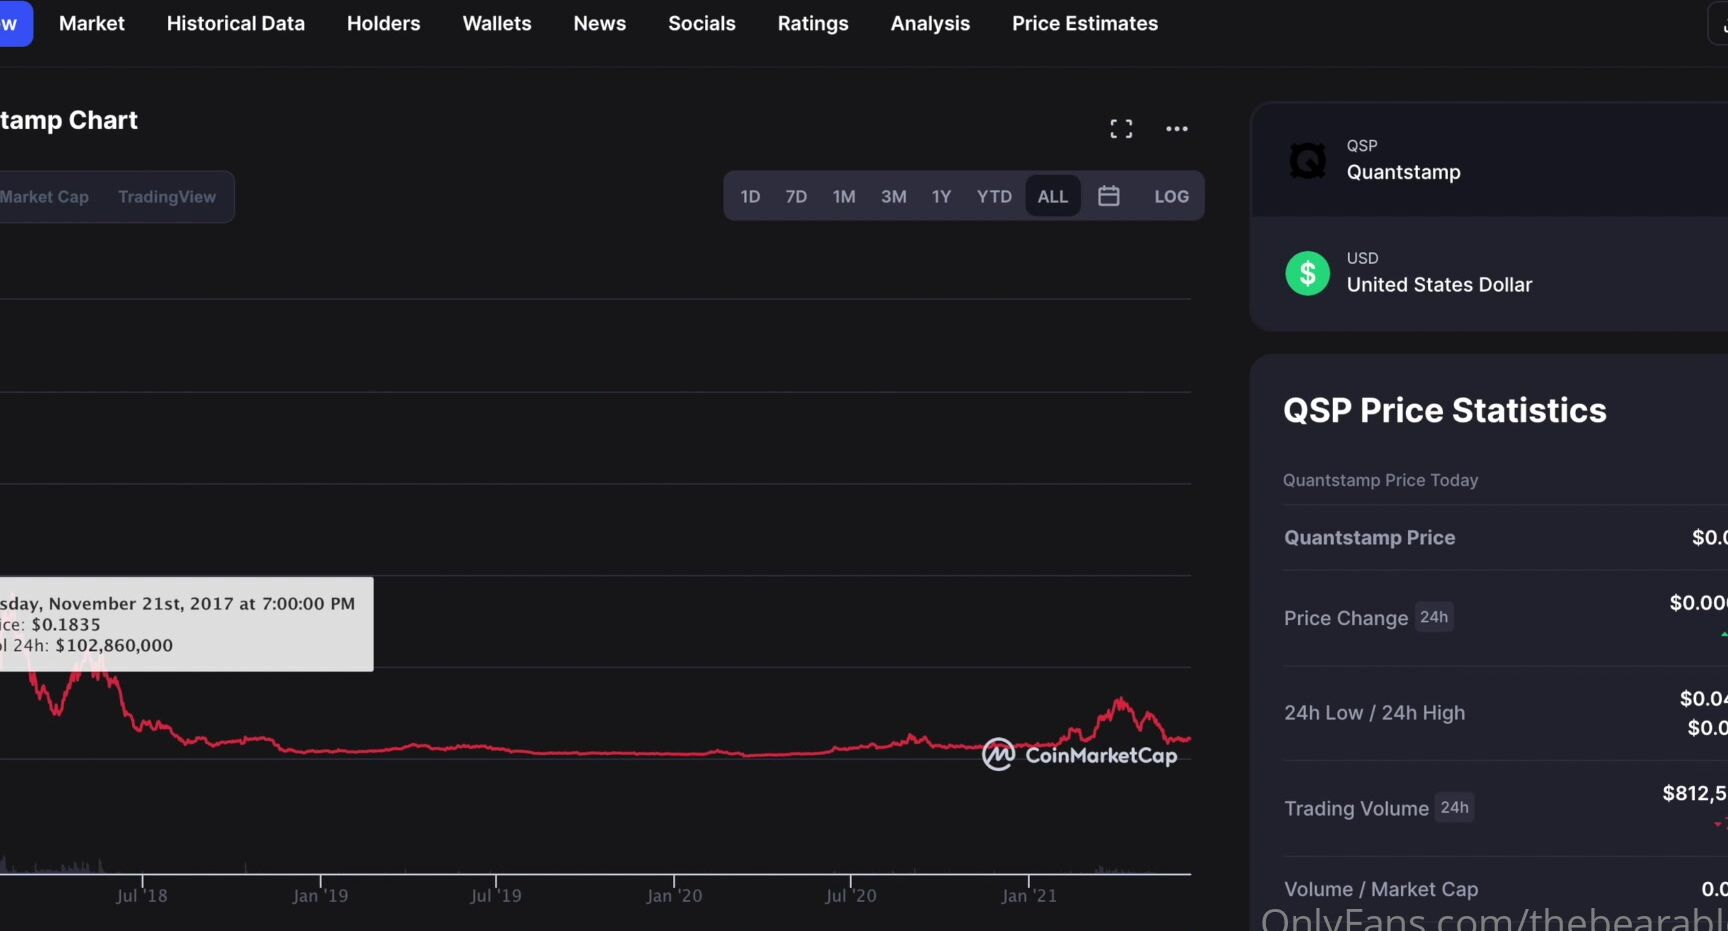Click the Holders navigation link

coord(383,23)
